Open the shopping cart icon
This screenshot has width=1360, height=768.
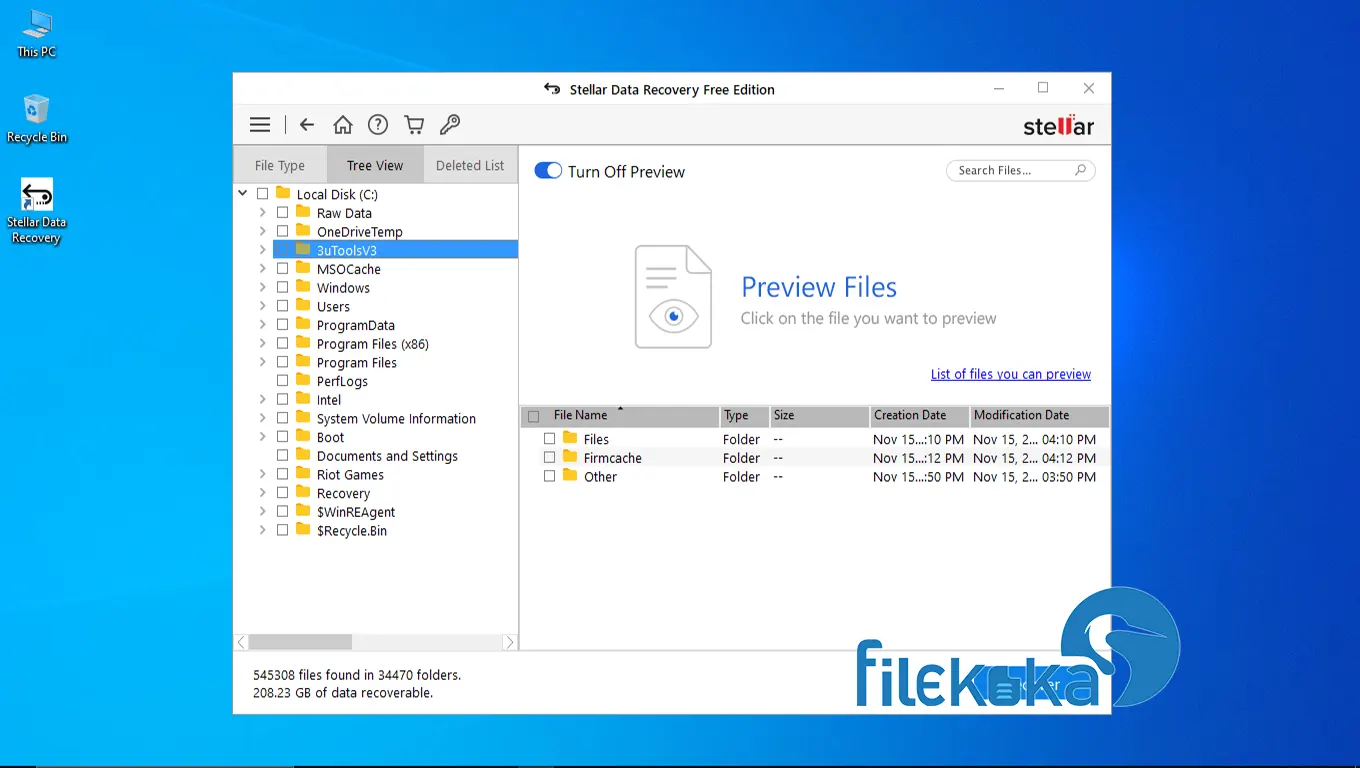coord(414,125)
